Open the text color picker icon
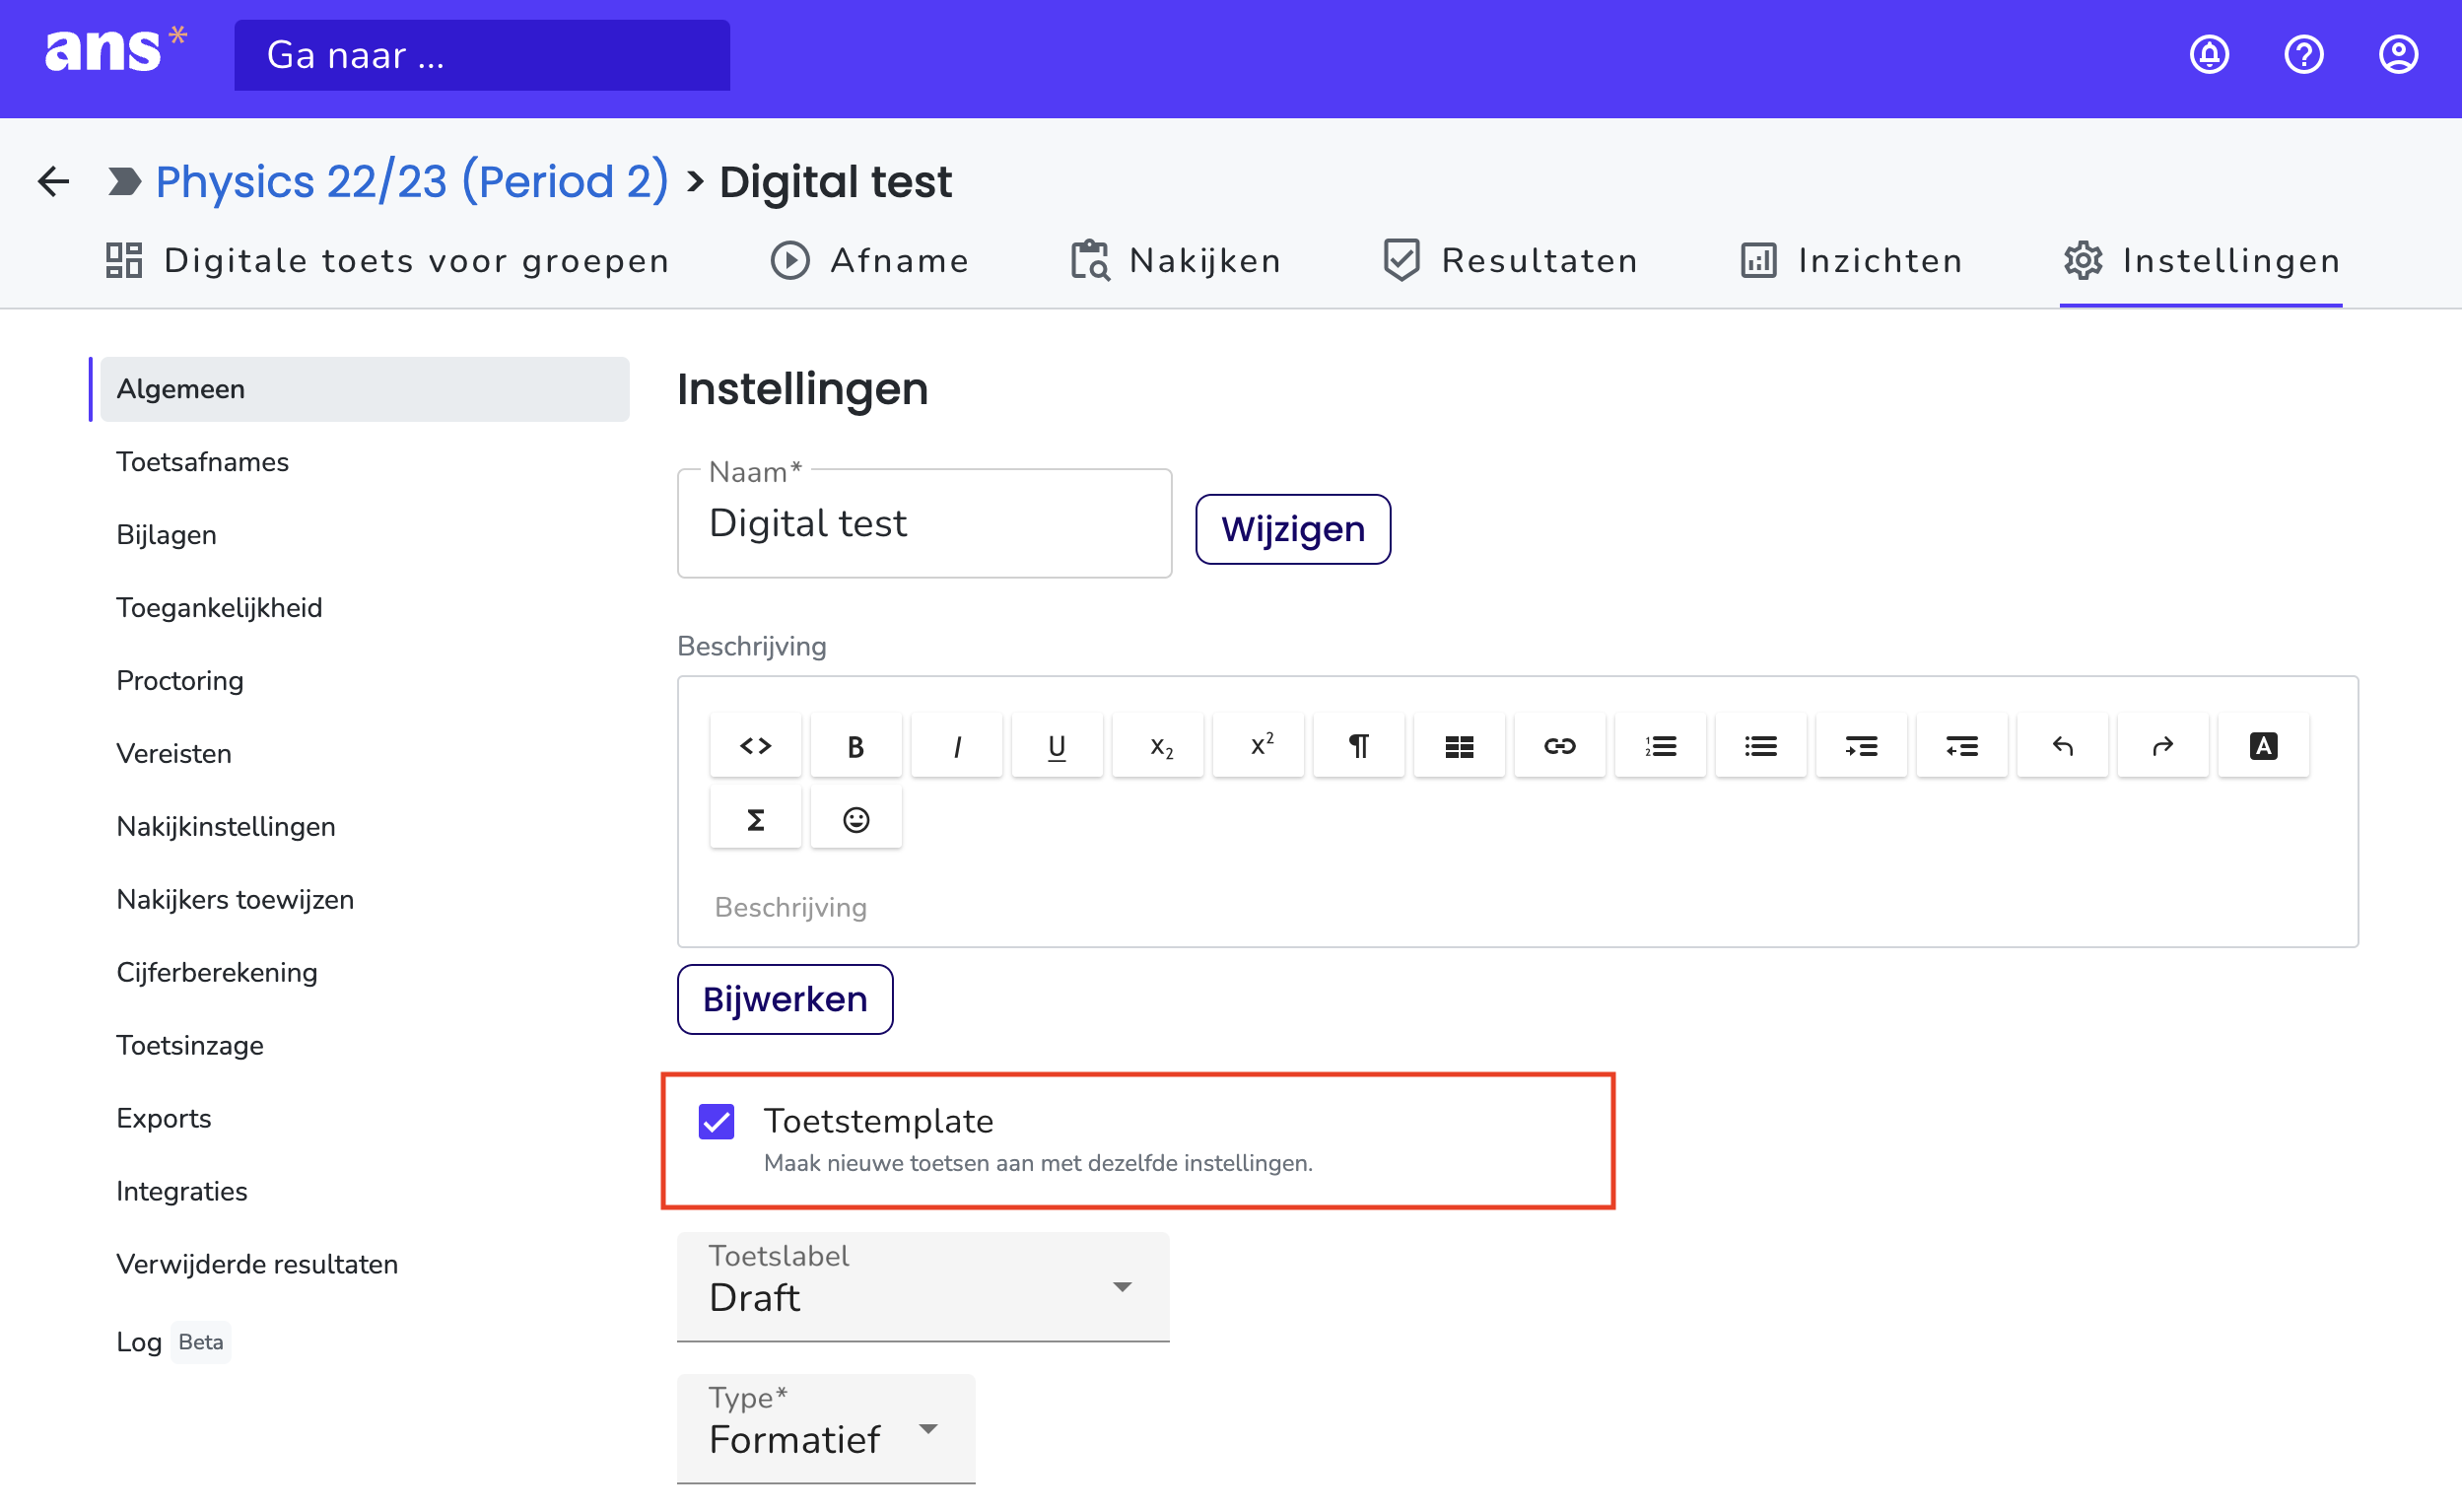Screen dimensions: 2462x1512 coord(2263,746)
